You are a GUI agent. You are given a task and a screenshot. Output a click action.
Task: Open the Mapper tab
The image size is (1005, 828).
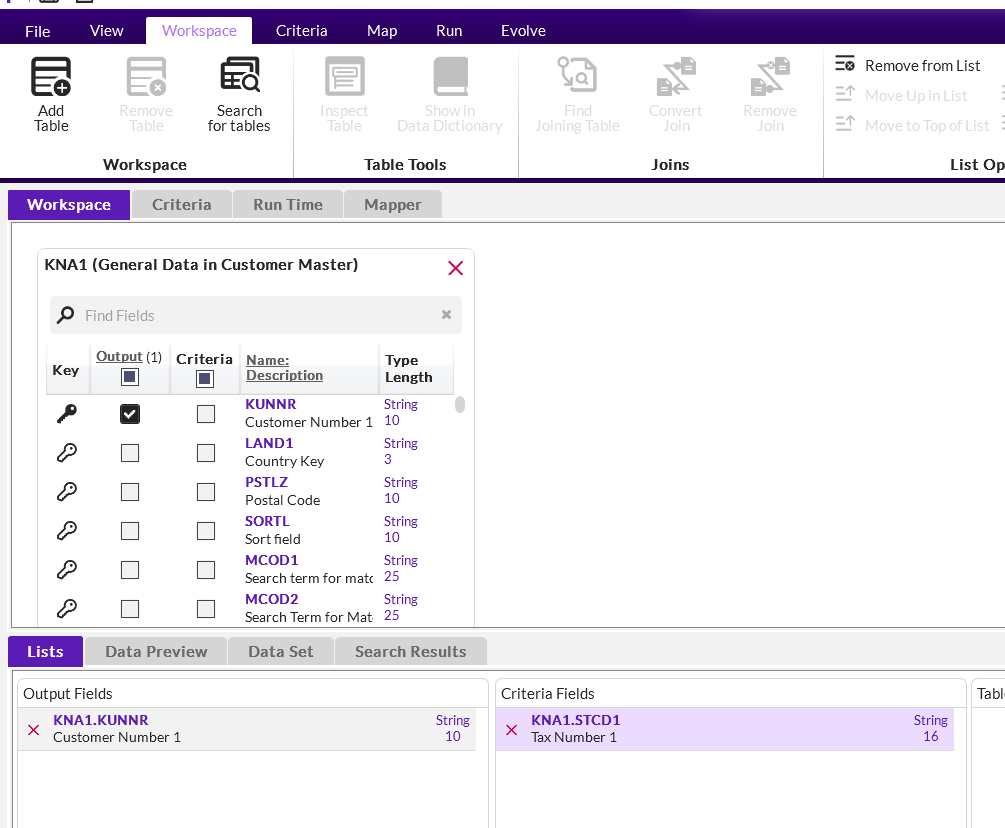pos(392,205)
